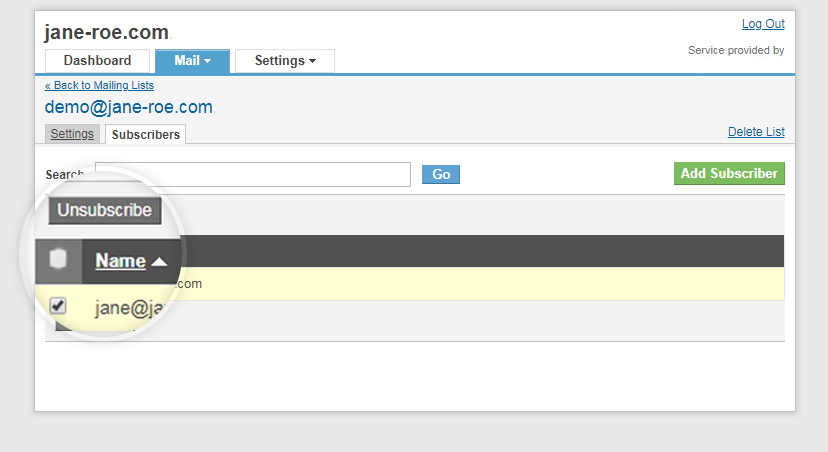Expand the Mail menu dropdown arrow
The image size is (828, 452).
pos(208,61)
